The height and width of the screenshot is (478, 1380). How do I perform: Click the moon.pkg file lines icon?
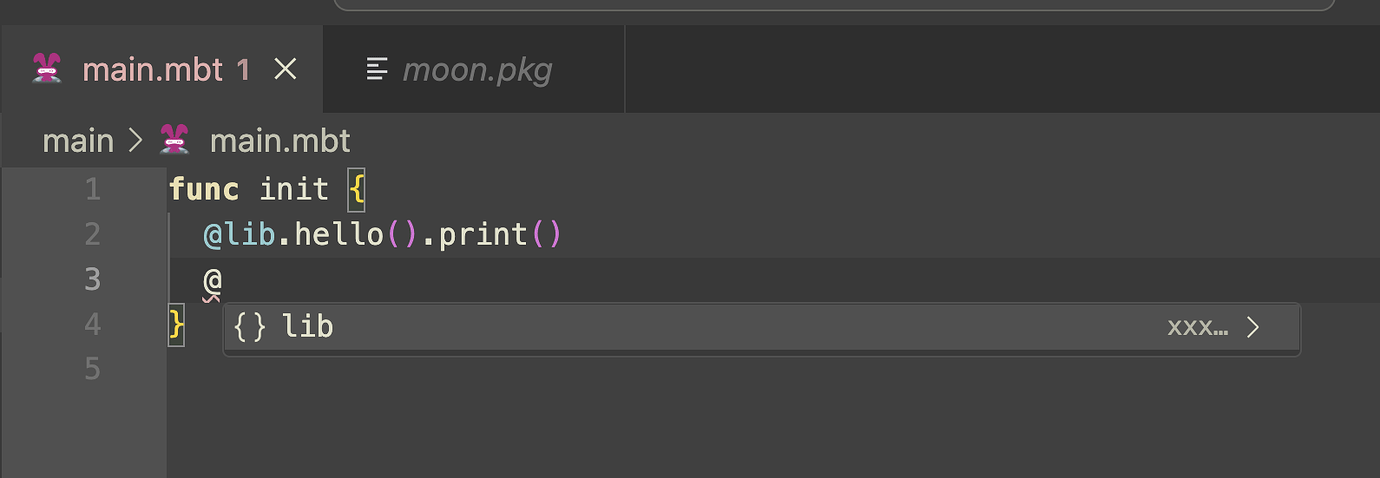click(x=377, y=69)
